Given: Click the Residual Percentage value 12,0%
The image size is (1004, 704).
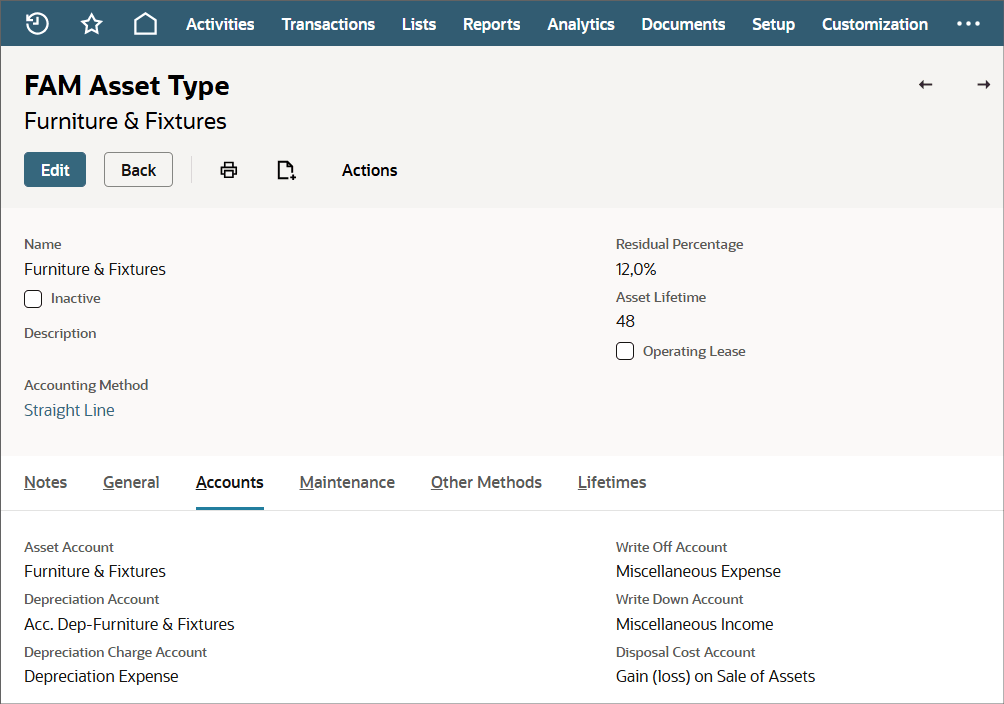Looking at the screenshot, I should click(x=636, y=269).
